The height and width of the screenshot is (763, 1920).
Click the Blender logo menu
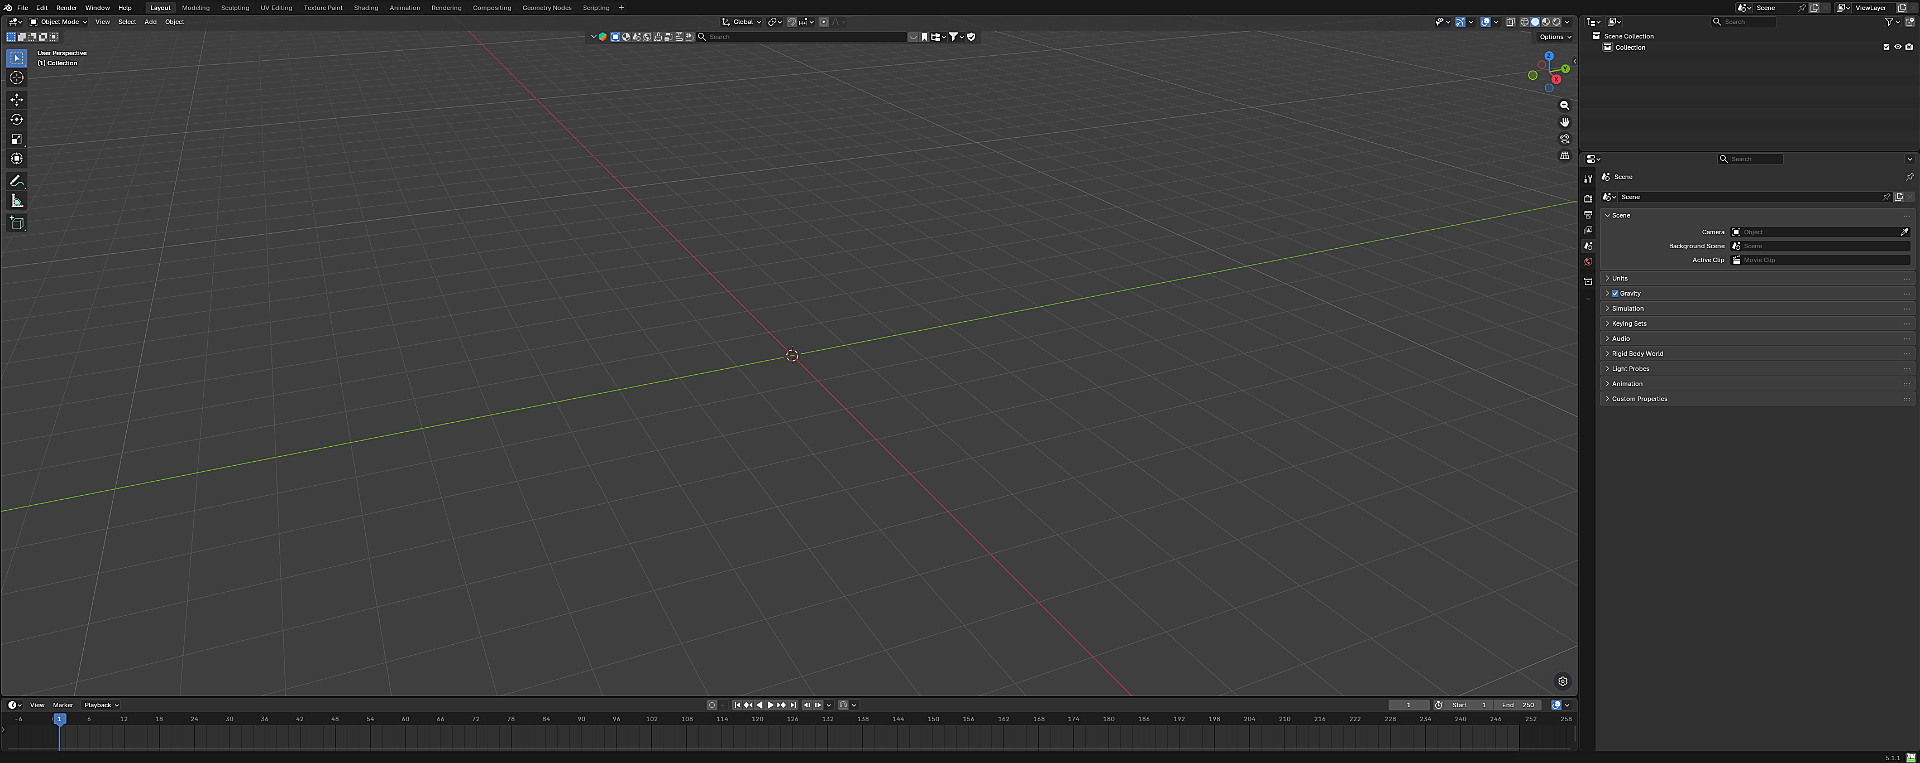click(x=8, y=7)
